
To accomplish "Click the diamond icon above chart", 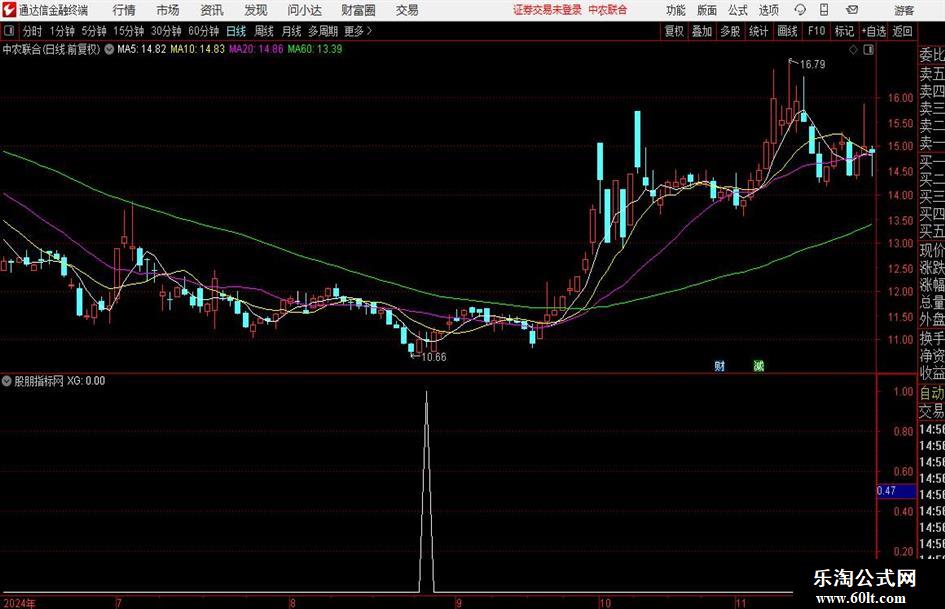I will [853, 50].
